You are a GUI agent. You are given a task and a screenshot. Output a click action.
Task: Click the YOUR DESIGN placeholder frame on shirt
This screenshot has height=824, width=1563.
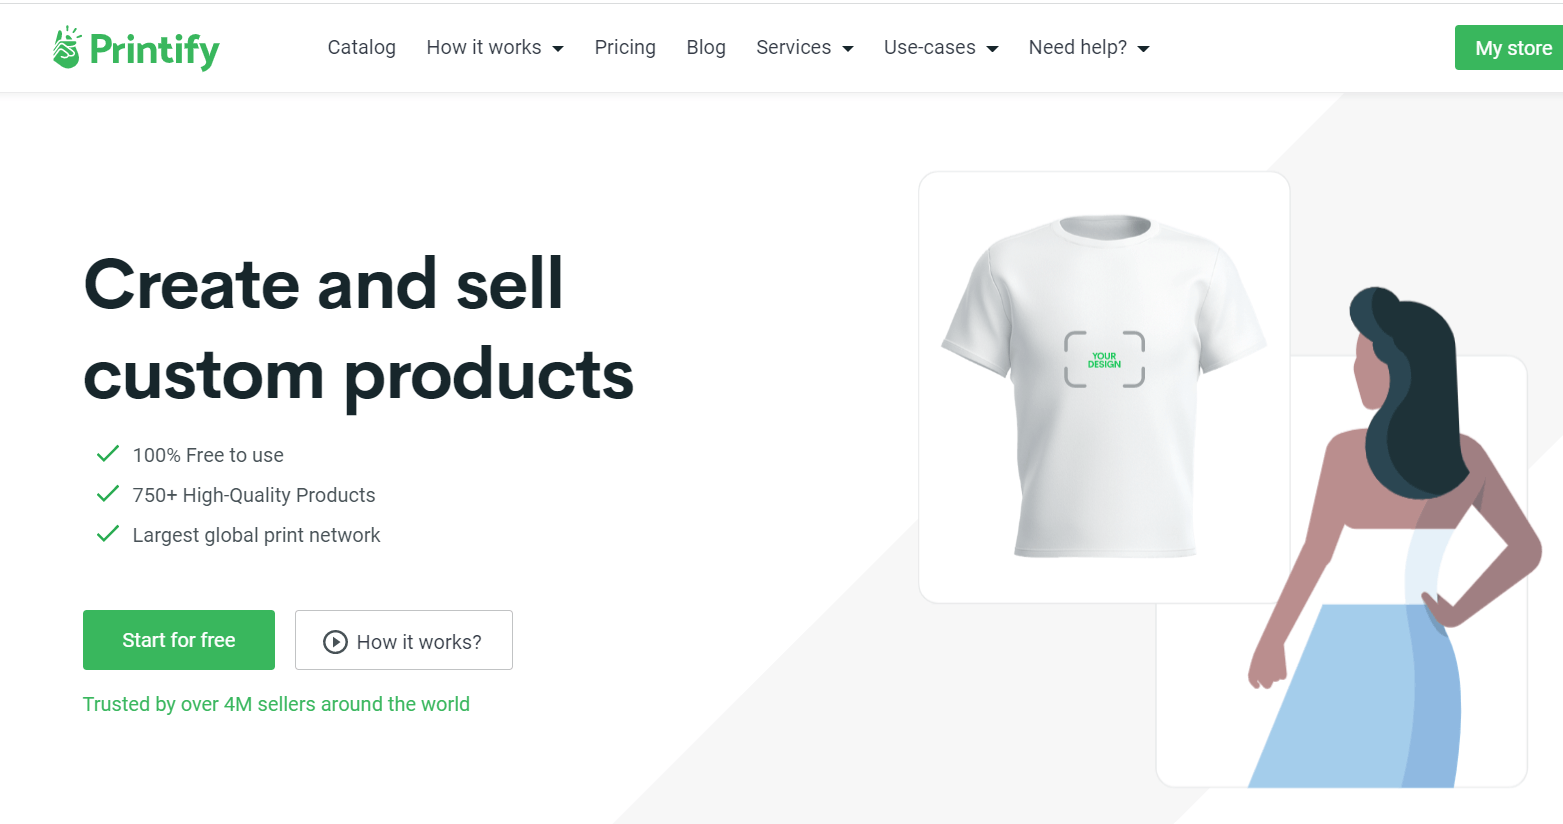click(x=1104, y=359)
